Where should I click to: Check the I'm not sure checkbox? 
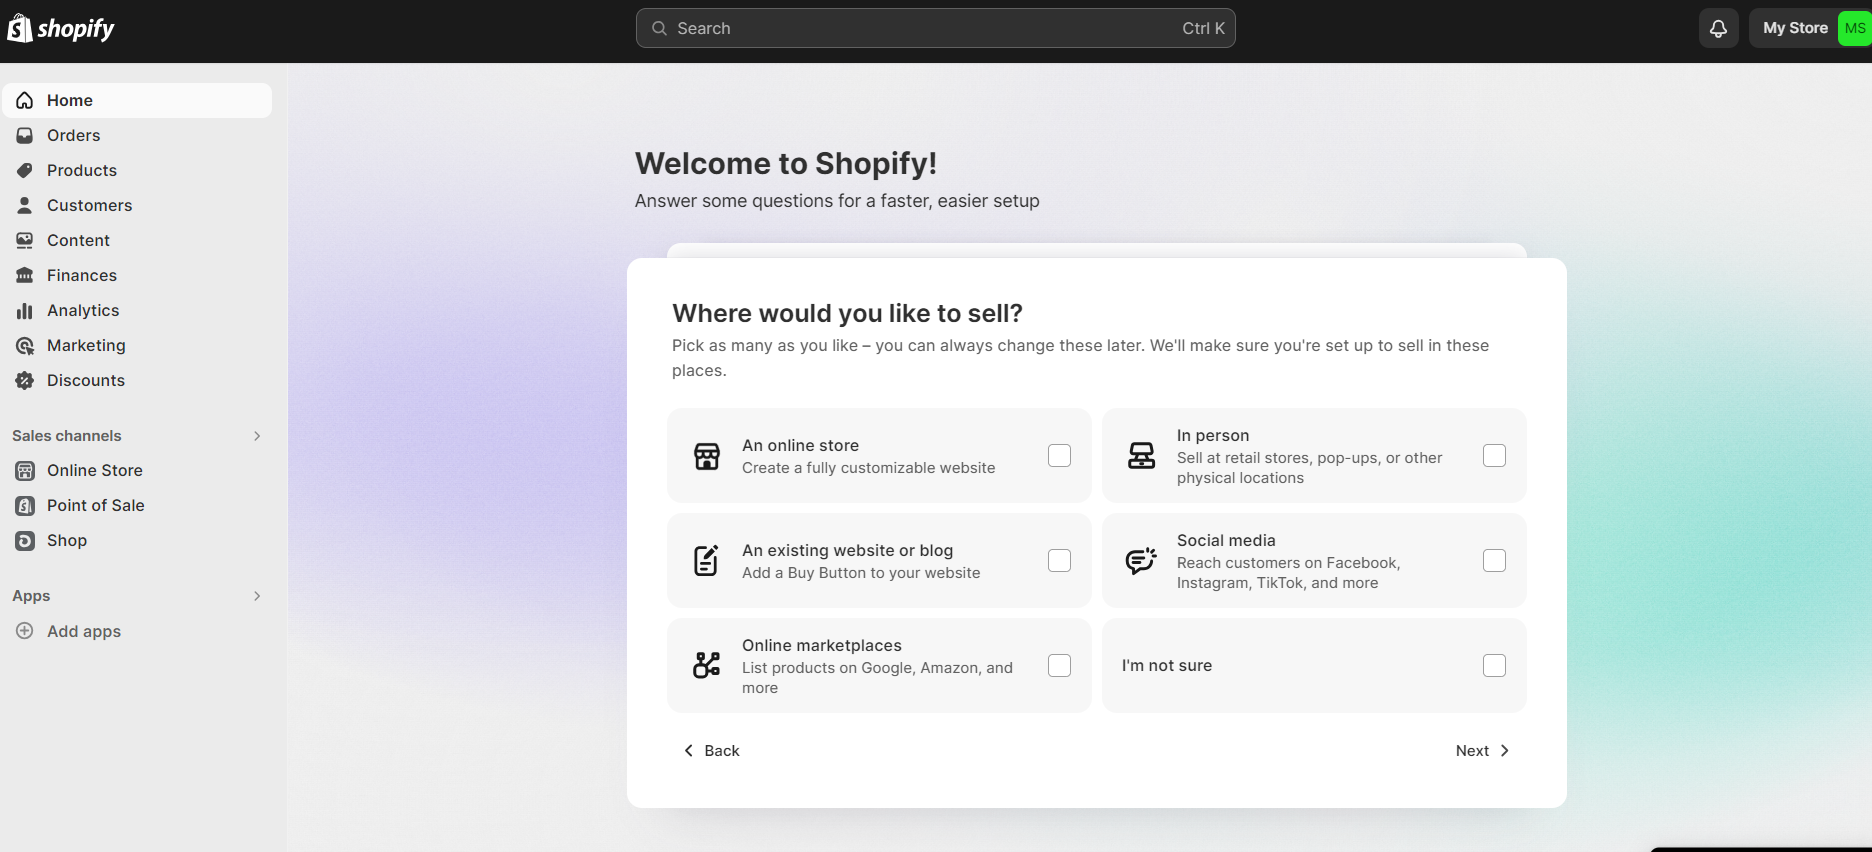point(1494,666)
